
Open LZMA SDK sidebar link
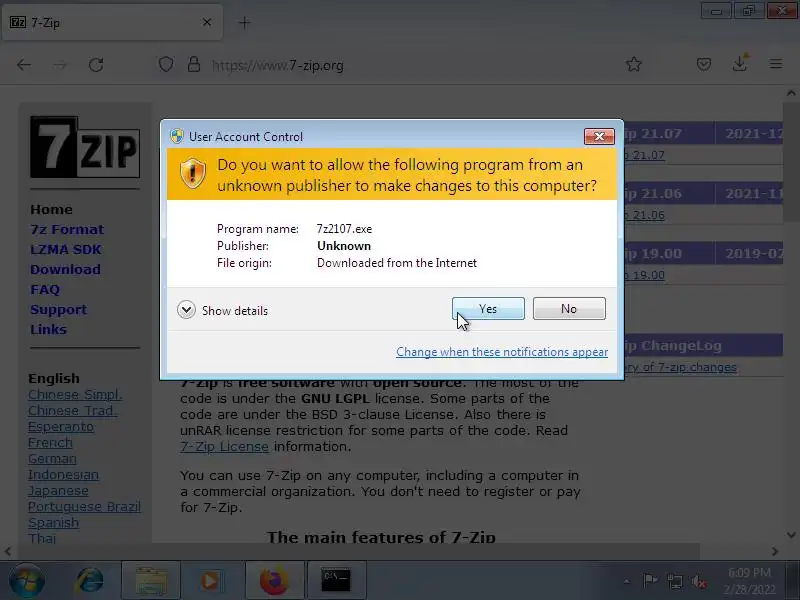(66, 249)
